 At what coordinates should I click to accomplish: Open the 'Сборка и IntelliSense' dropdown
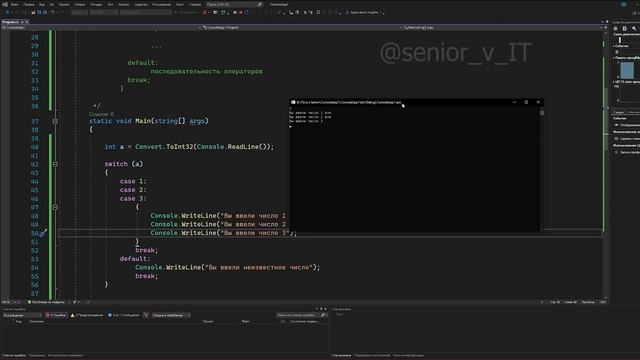pos(171,315)
